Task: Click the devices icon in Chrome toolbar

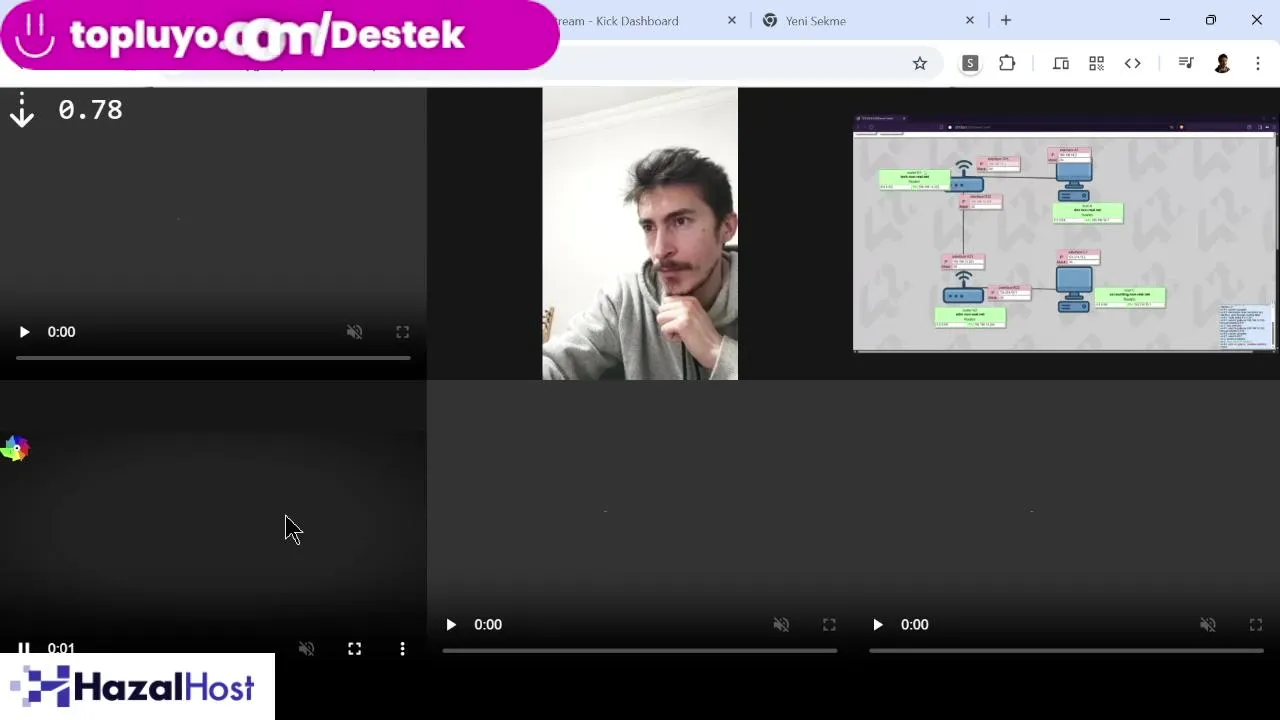Action: pos(1061,63)
